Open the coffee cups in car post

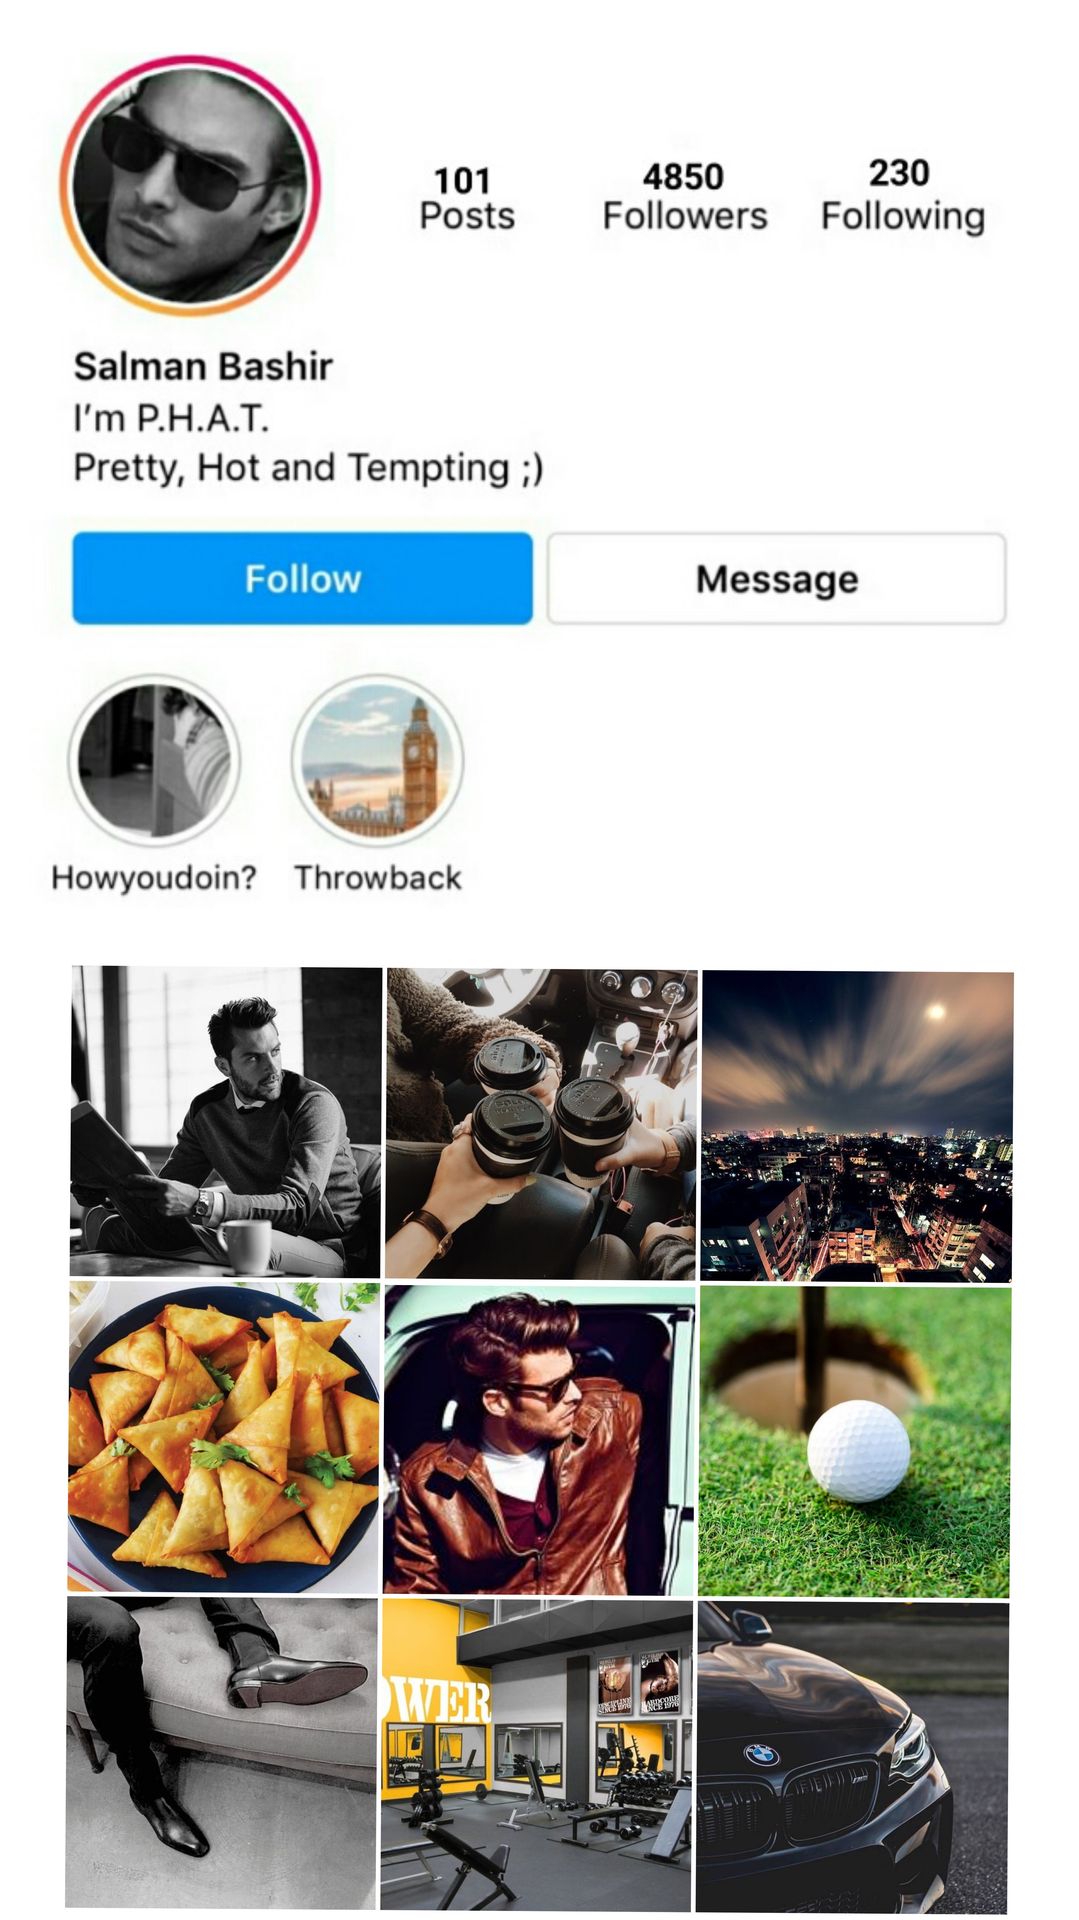click(541, 1124)
